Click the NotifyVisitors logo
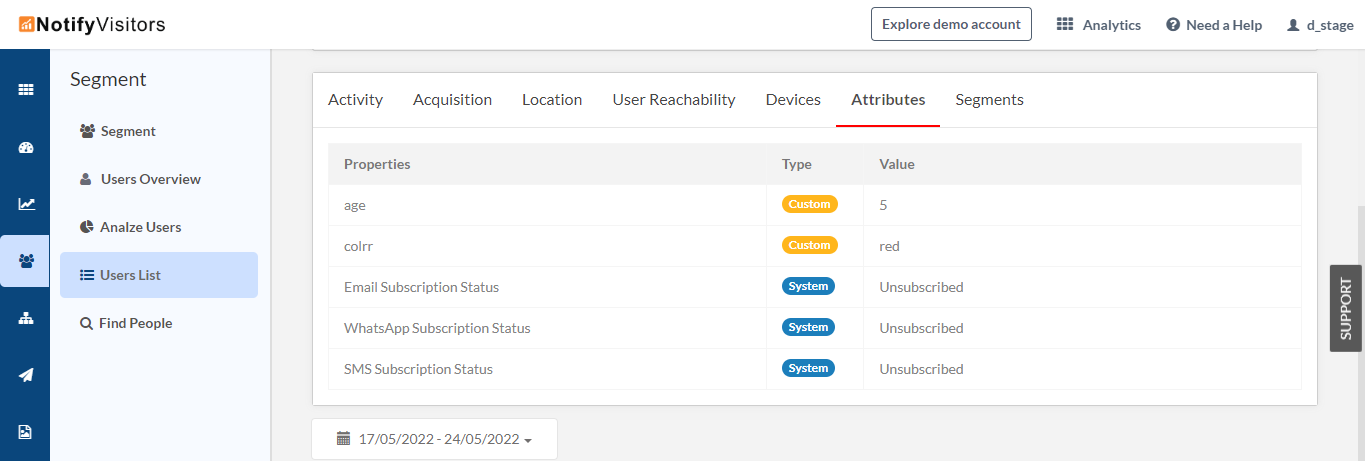This screenshot has height=461, width=1365. pyautogui.click(x=92, y=25)
